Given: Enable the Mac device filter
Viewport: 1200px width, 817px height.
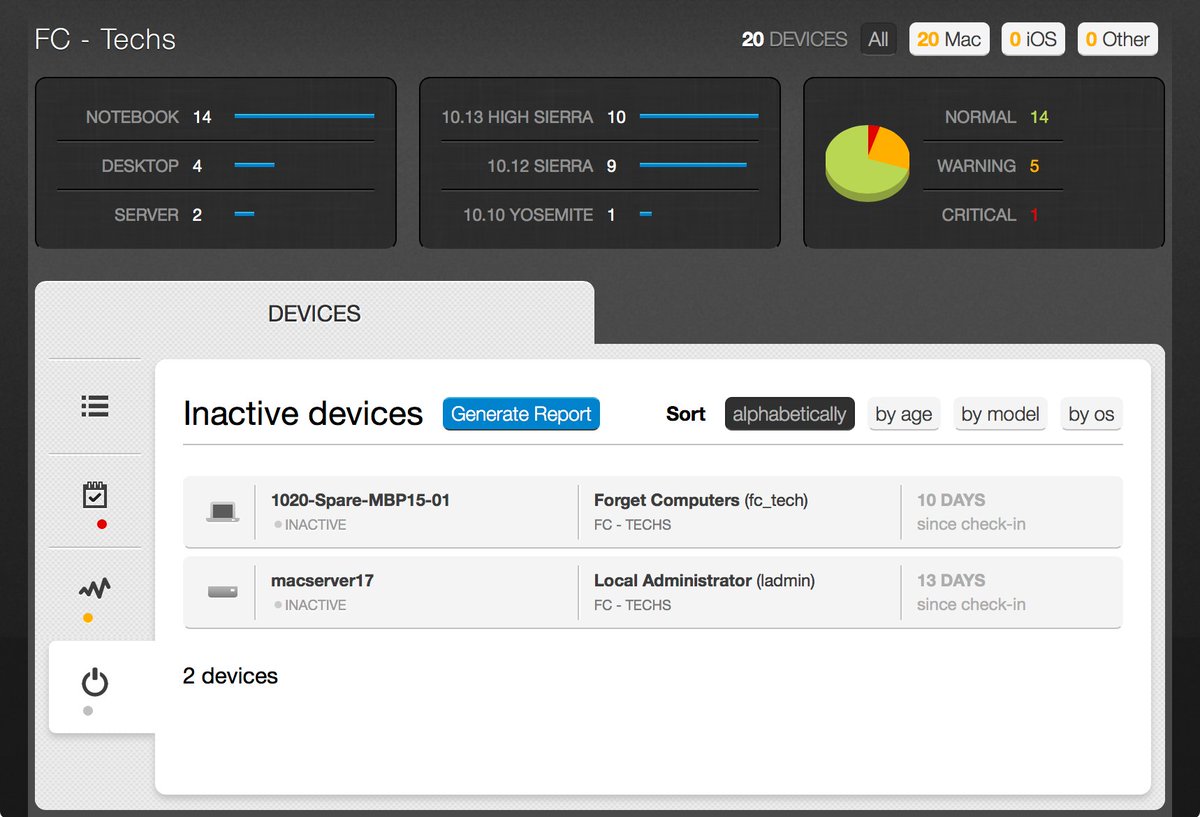Looking at the screenshot, I should click(948, 39).
